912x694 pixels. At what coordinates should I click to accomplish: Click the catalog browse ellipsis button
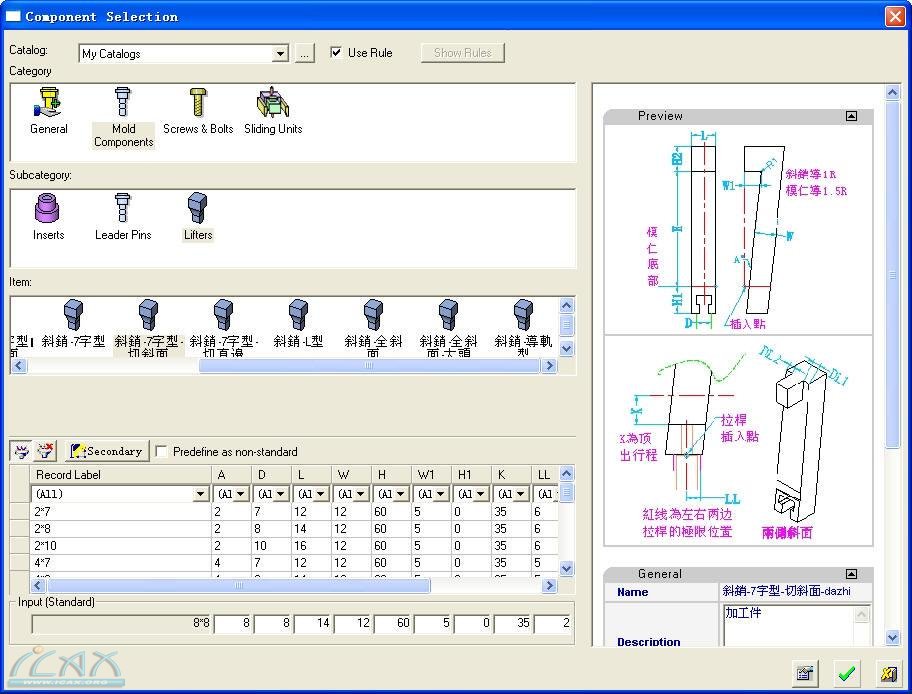click(305, 54)
